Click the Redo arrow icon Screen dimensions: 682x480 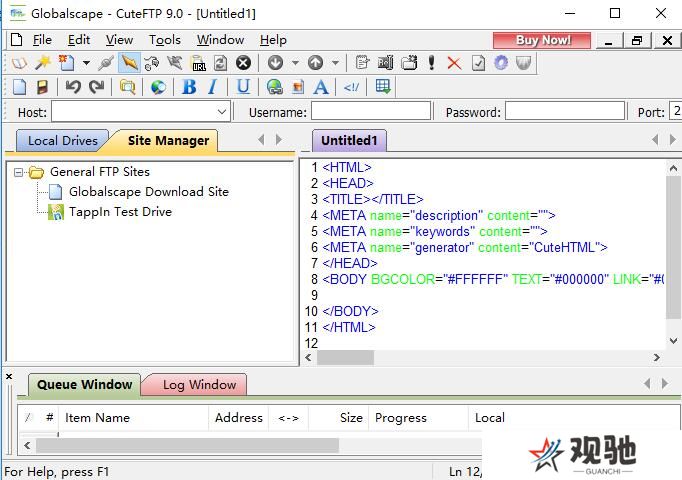(96, 87)
